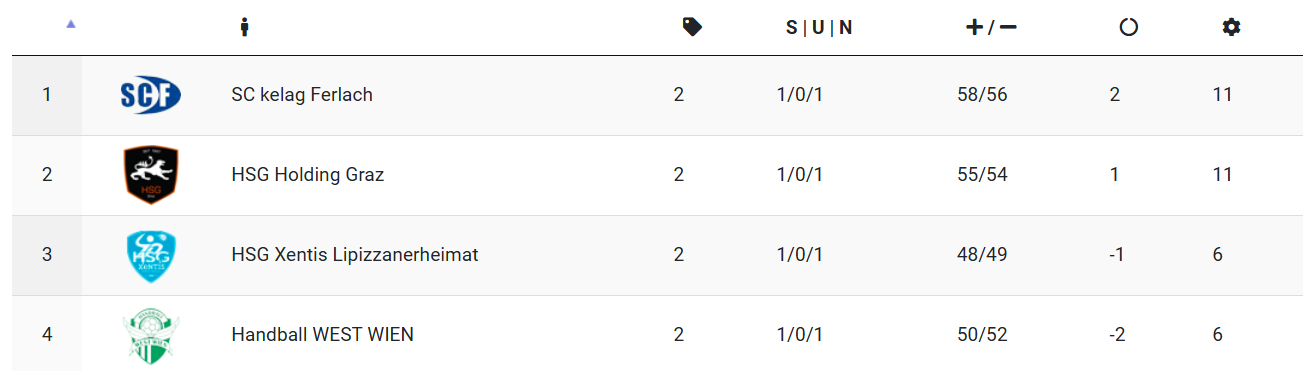1309x371 pixels.
Task: Open the SC kelag Ferlach logo
Action: pyautogui.click(x=150, y=95)
